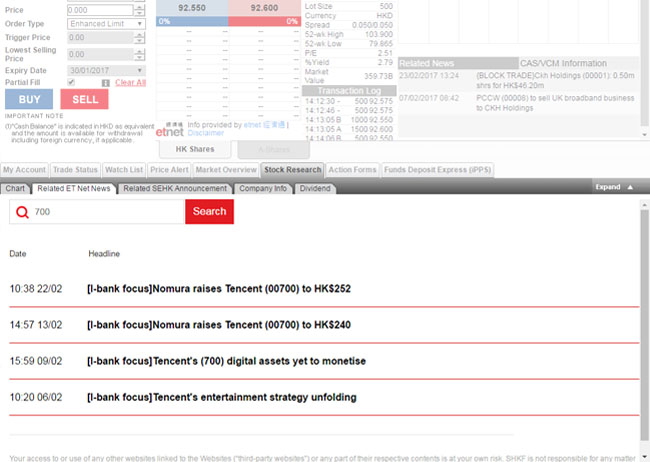Viewport: 650px width, 462px height.
Task: Click the Price input field
Action: [x=100, y=10]
